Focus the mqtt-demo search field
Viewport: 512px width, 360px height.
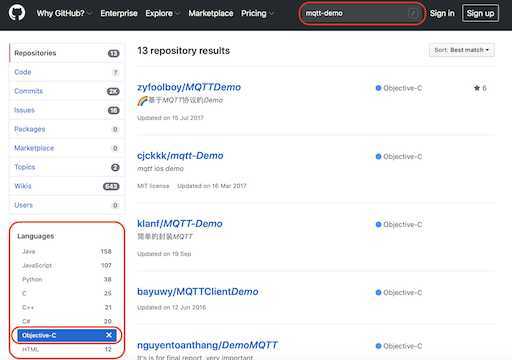pos(362,13)
